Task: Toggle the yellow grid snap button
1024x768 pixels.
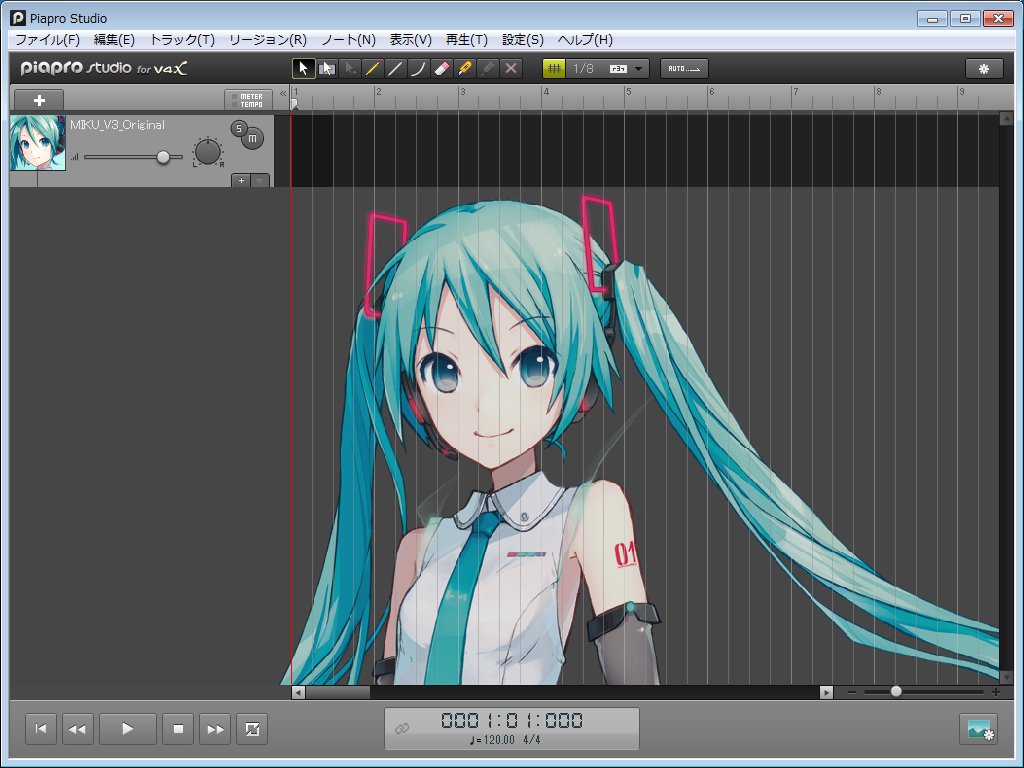Action: 554,69
